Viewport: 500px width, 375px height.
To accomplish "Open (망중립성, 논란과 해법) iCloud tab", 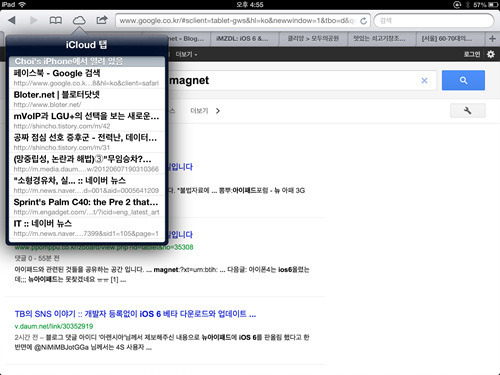I will click(x=87, y=164).
